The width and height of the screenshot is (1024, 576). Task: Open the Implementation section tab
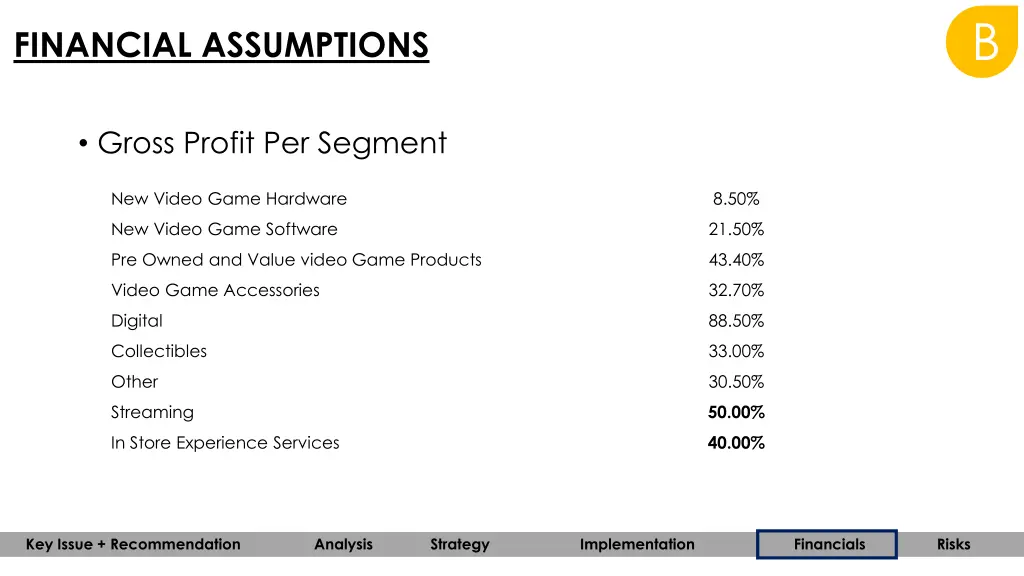[637, 544]
